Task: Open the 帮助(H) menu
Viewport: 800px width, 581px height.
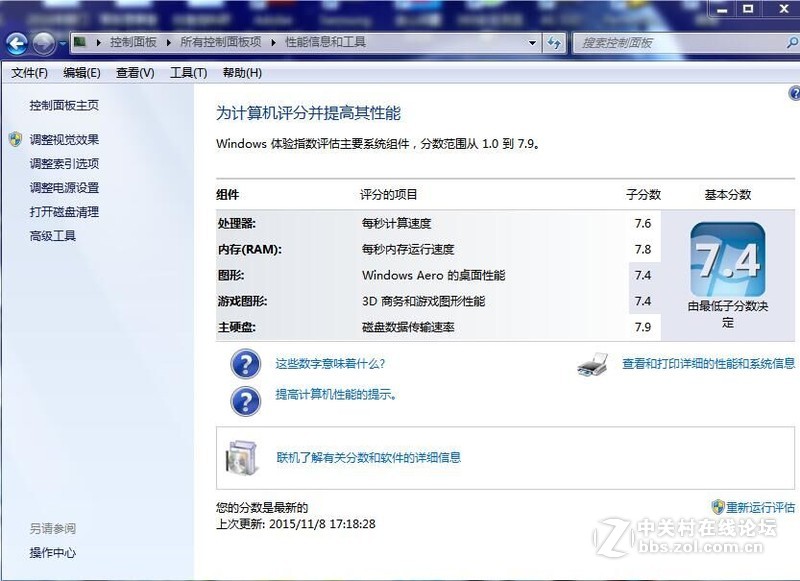Action: 242,73
